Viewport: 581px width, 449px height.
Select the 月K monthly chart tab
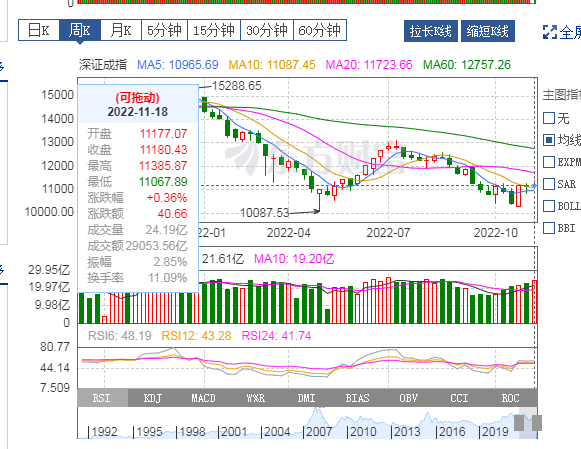coord(121,30)
